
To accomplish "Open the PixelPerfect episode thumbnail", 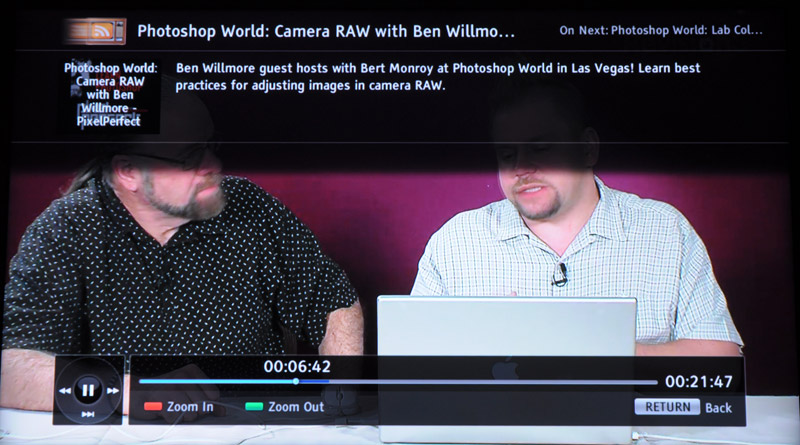I will [109, 94].
